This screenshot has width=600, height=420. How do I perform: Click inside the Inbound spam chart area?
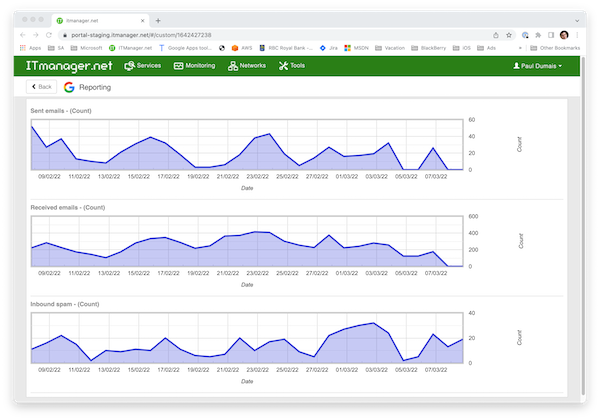click(x=247, y=338)
